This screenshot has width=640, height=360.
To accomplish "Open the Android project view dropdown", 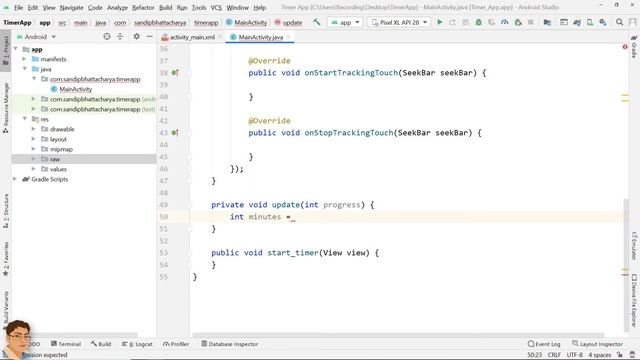I will 36,37.
